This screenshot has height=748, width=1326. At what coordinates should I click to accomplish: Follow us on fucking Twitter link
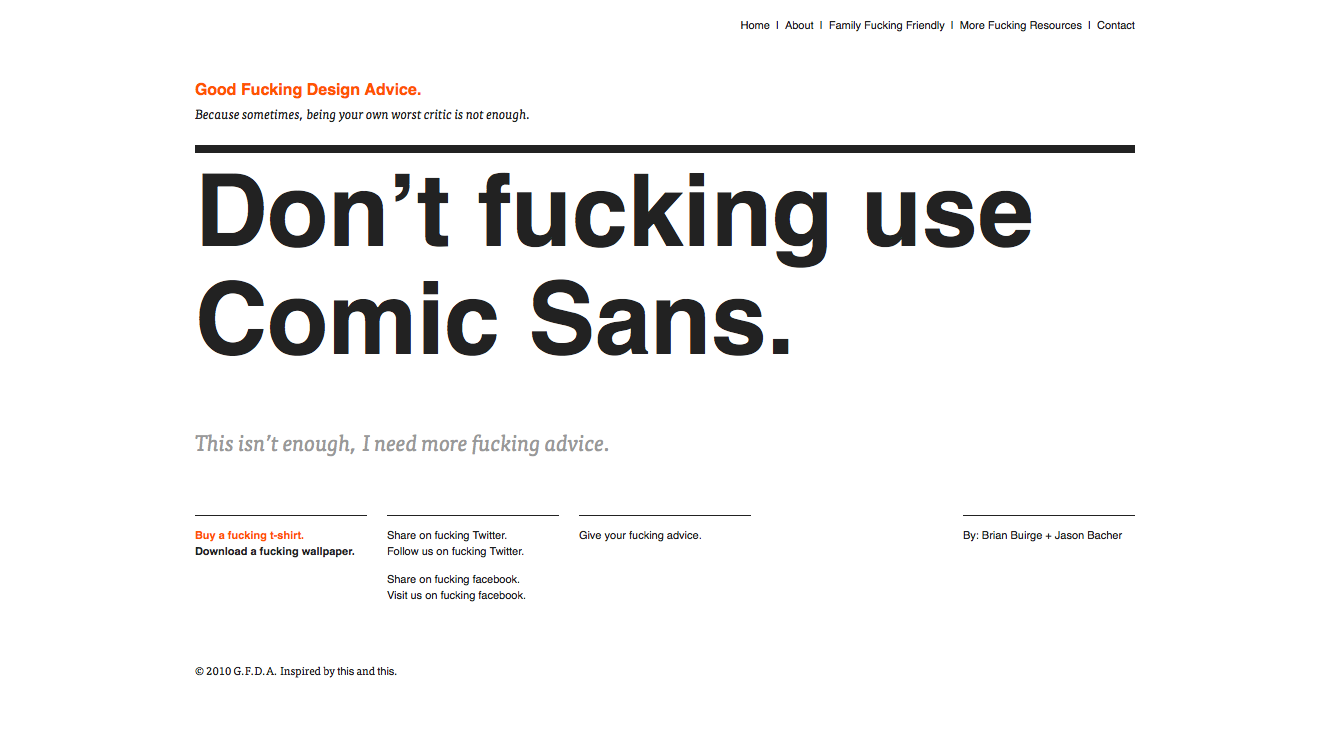[x=455, y=552]
